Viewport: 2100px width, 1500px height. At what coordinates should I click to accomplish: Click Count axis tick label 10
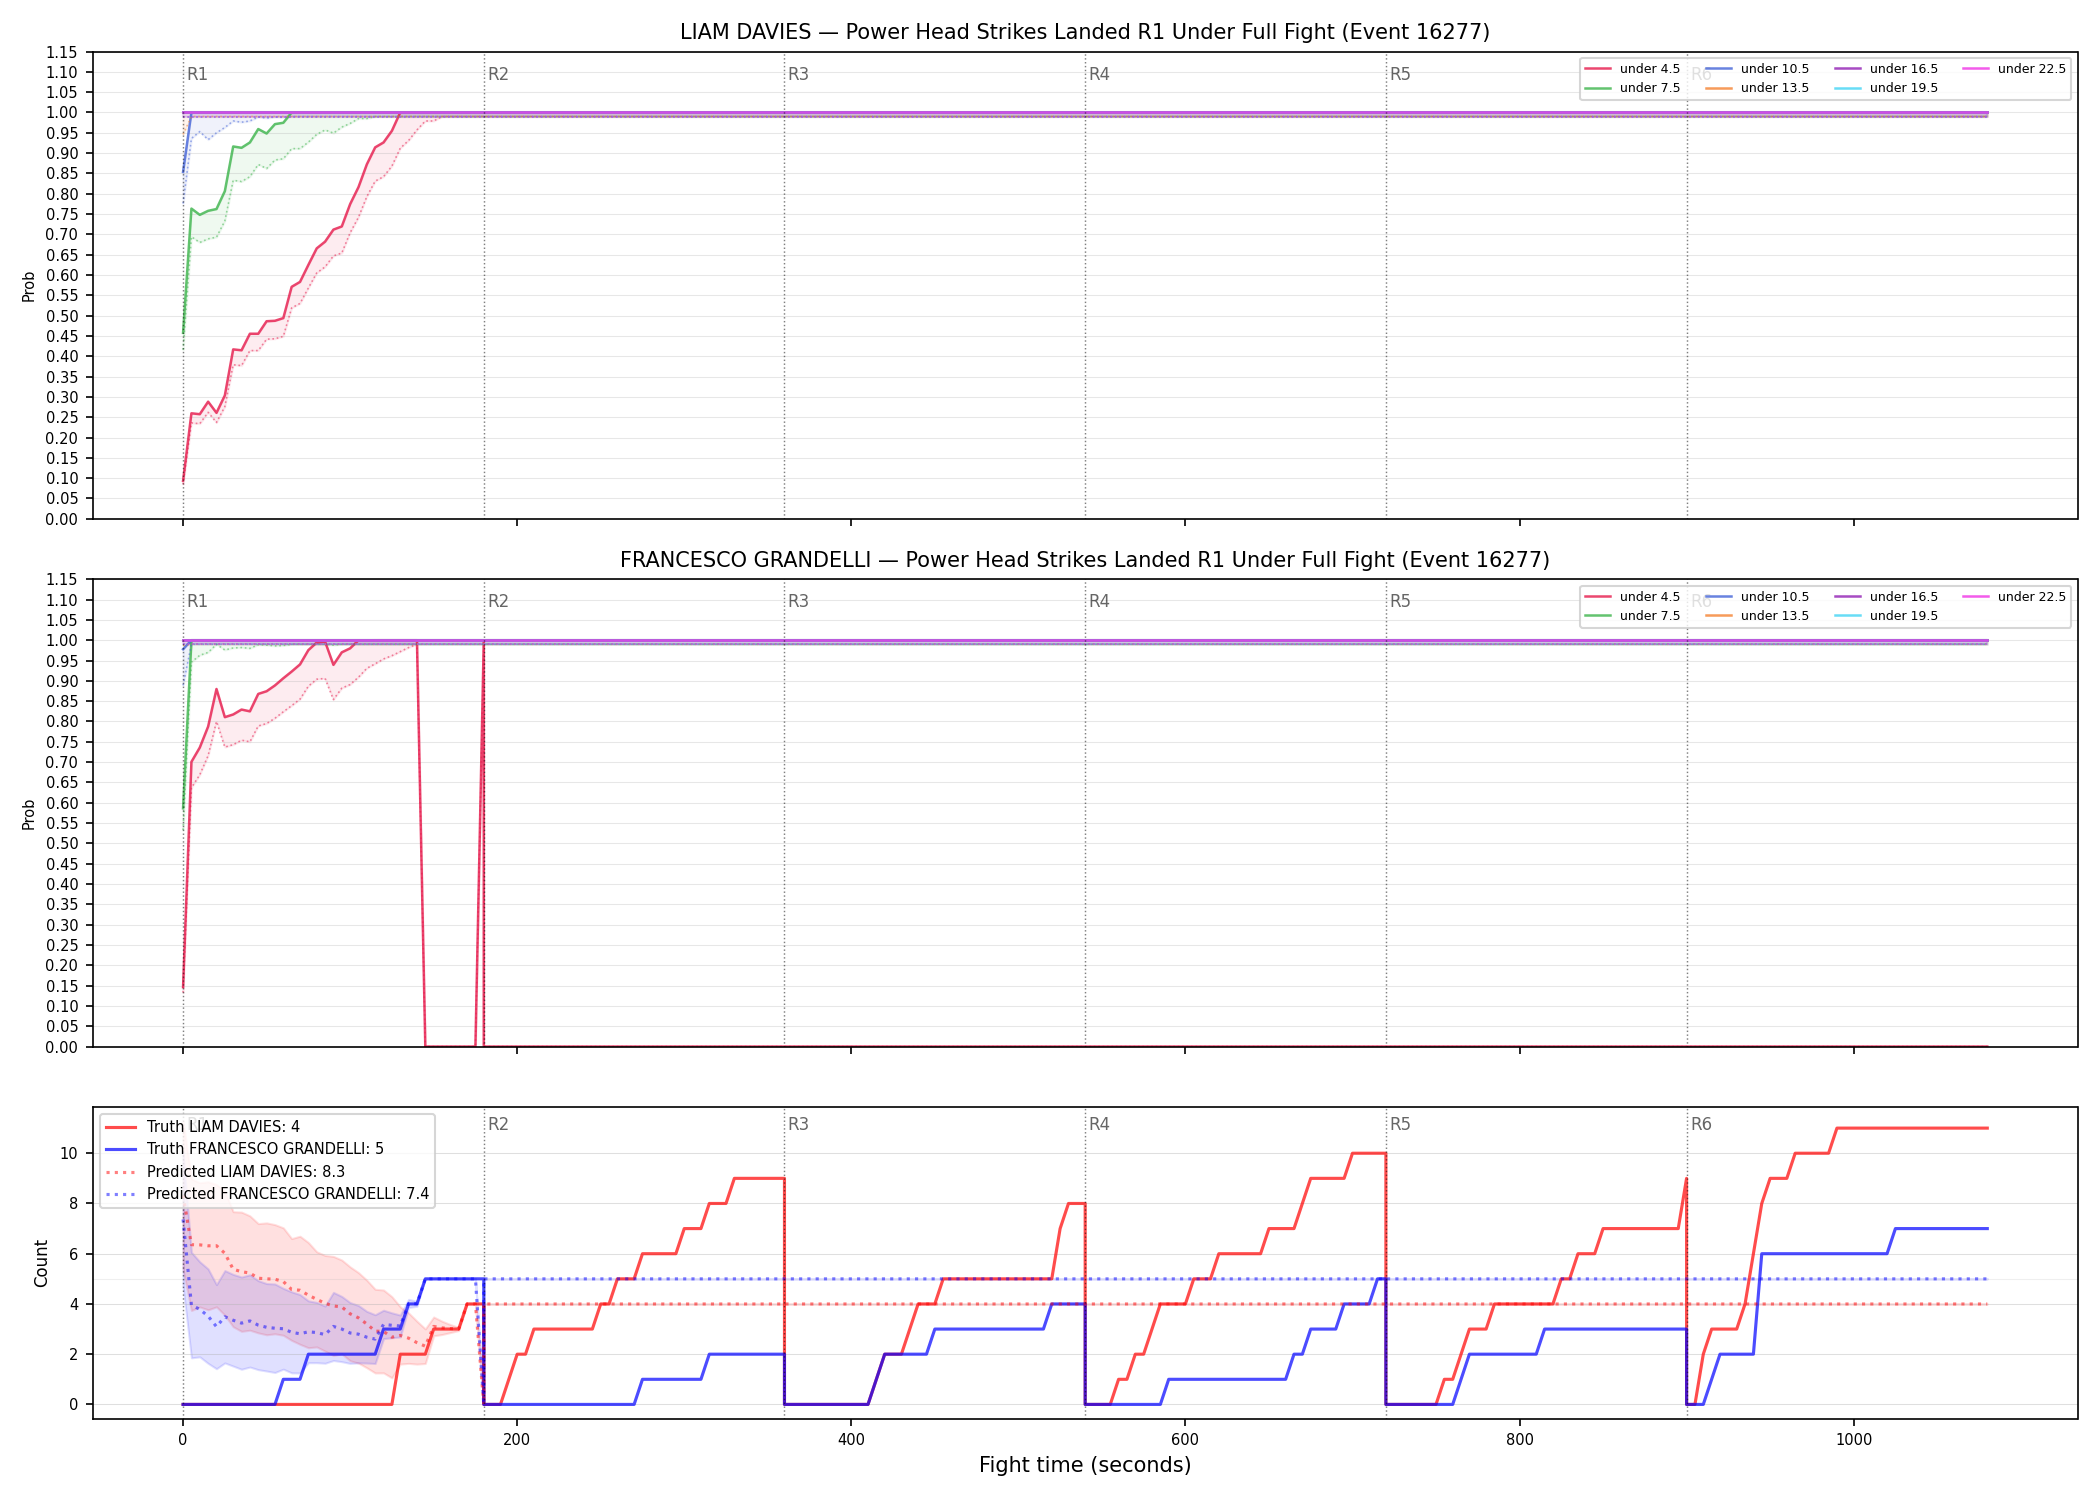pyautogui.click(x=69, y=1154)
